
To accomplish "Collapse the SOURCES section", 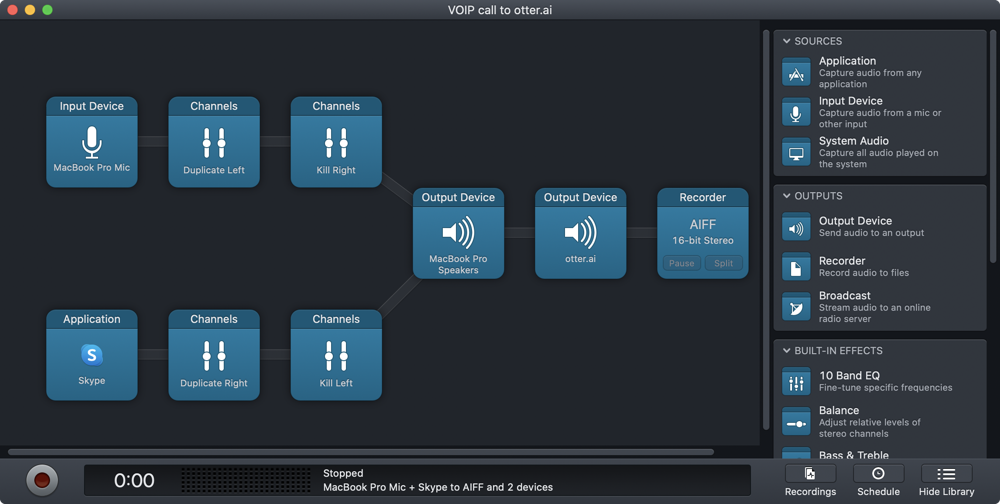I will pos(787,41).
